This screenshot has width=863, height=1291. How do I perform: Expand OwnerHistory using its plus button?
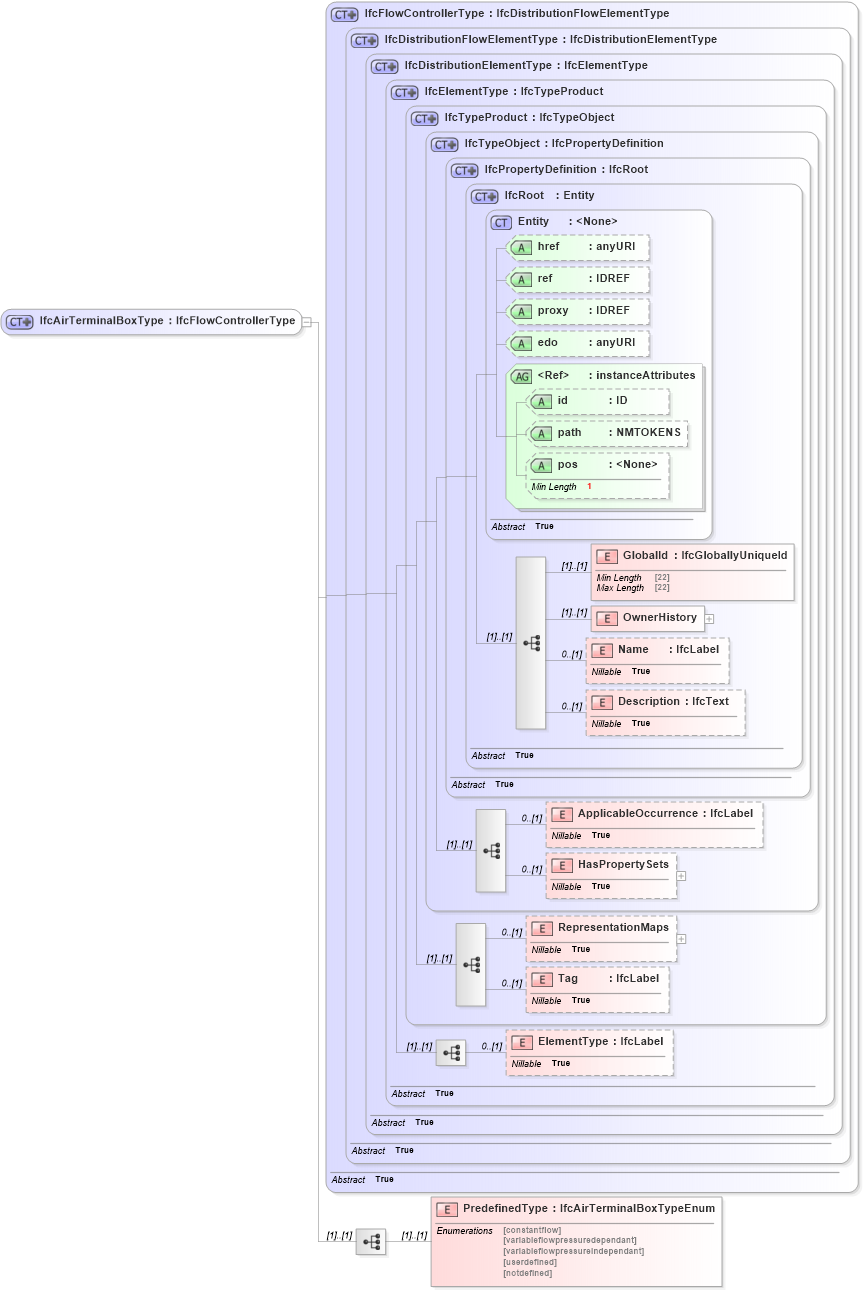tap(709, 618)
